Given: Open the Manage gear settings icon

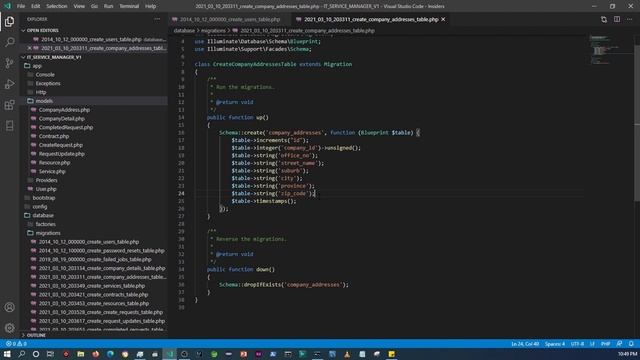Looking at the screenshot, I should (x=9, y=328).
